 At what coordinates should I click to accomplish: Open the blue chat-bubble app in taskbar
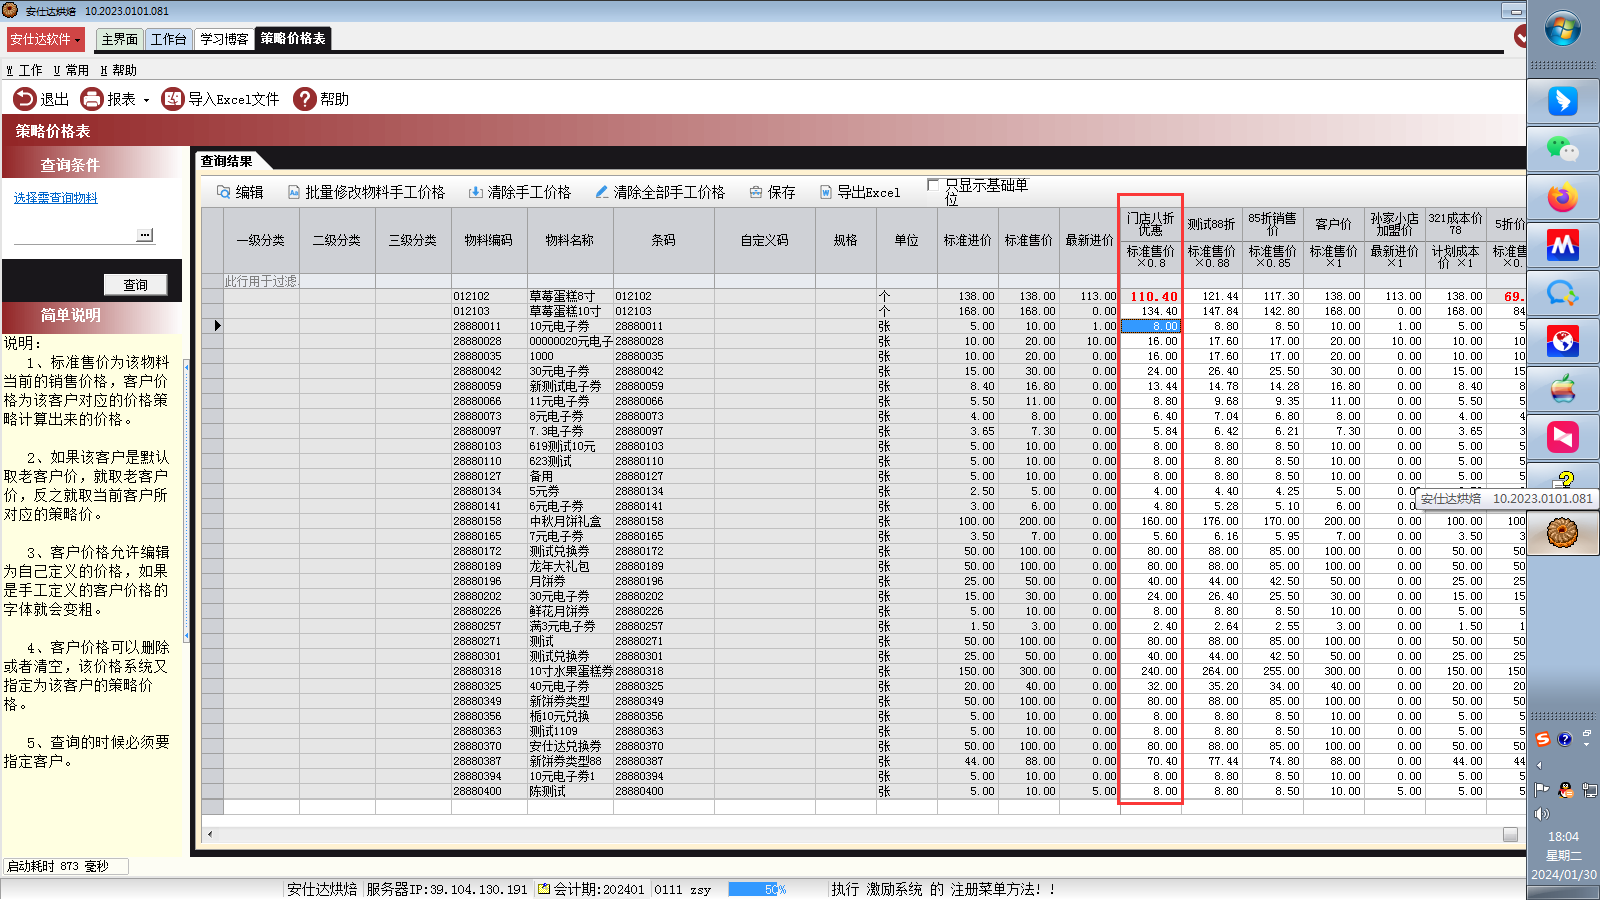tap(1563, 293)
